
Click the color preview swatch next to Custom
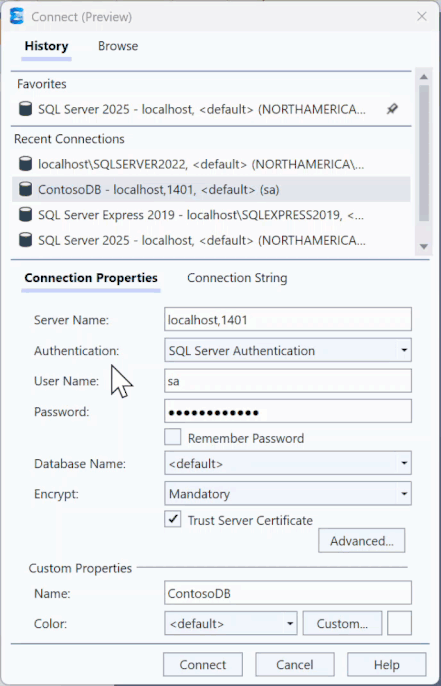pyautogui.click(x=399, y=623)
